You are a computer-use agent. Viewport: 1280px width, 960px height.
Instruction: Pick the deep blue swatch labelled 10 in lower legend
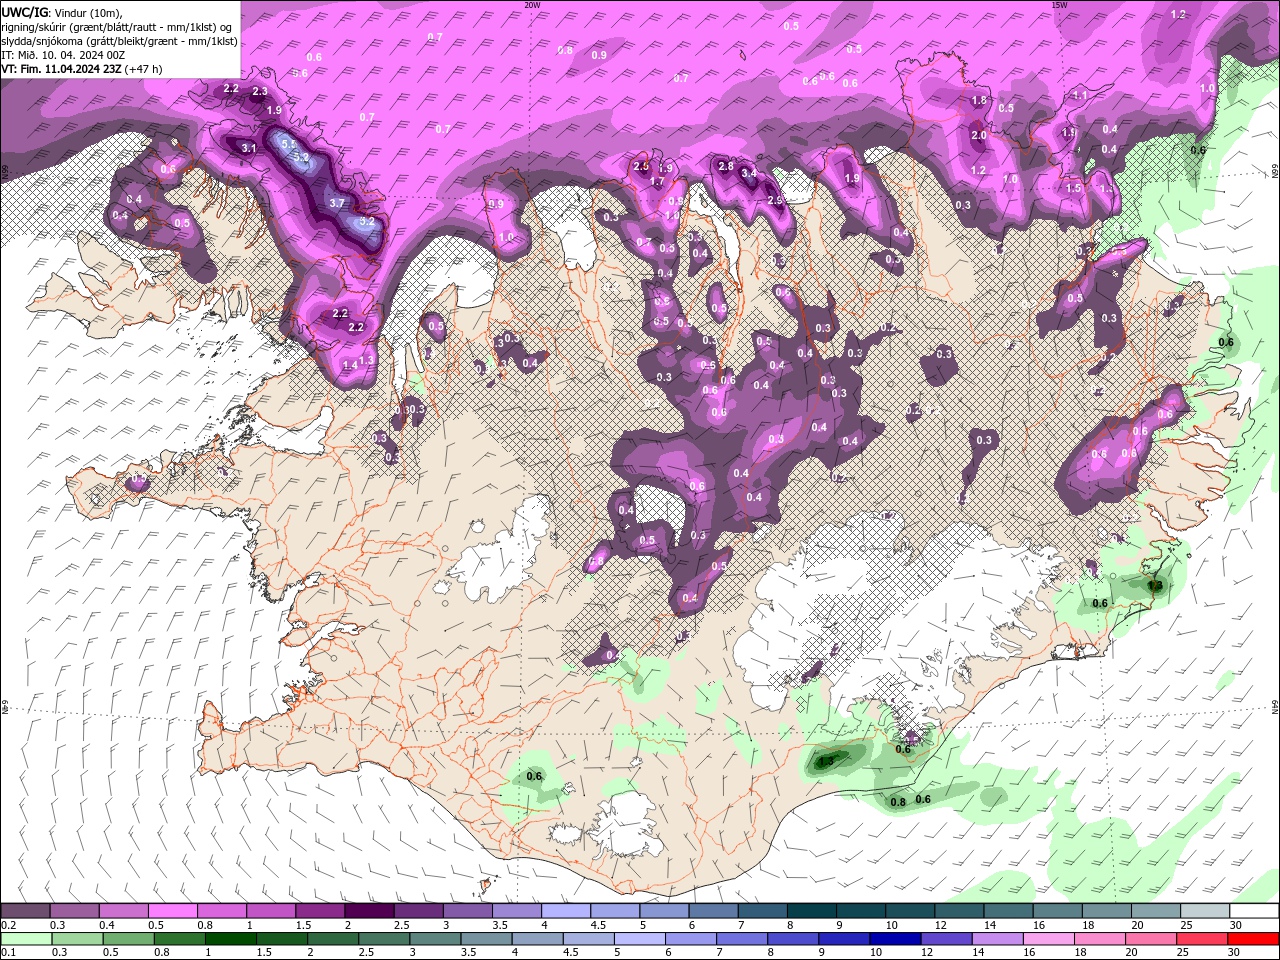[x=895, y=938]
